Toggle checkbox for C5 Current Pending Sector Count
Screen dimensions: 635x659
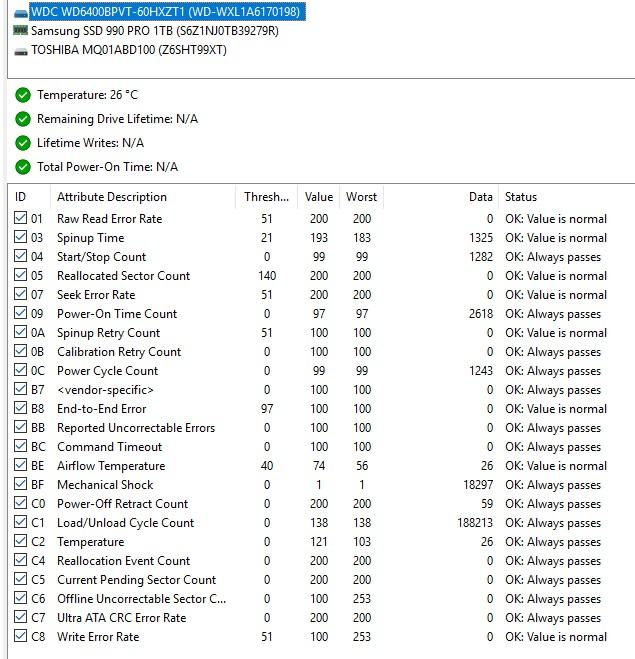click(x=20, y=579)
